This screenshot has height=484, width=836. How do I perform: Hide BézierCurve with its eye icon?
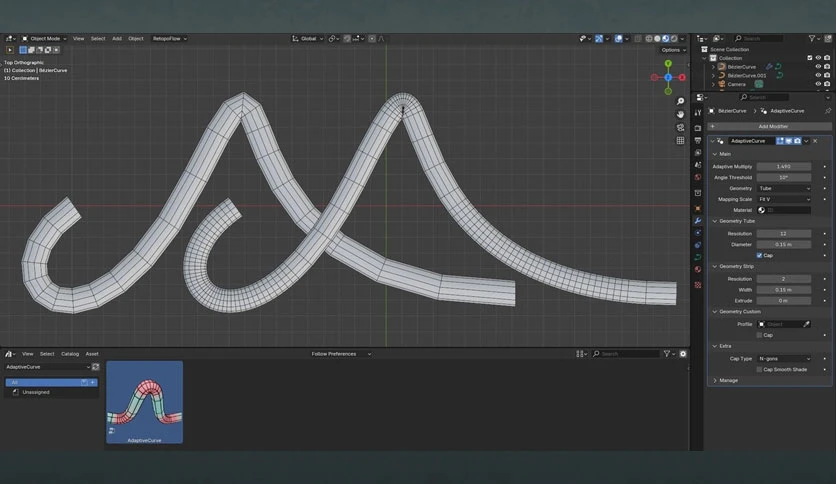tap(818, 67)
